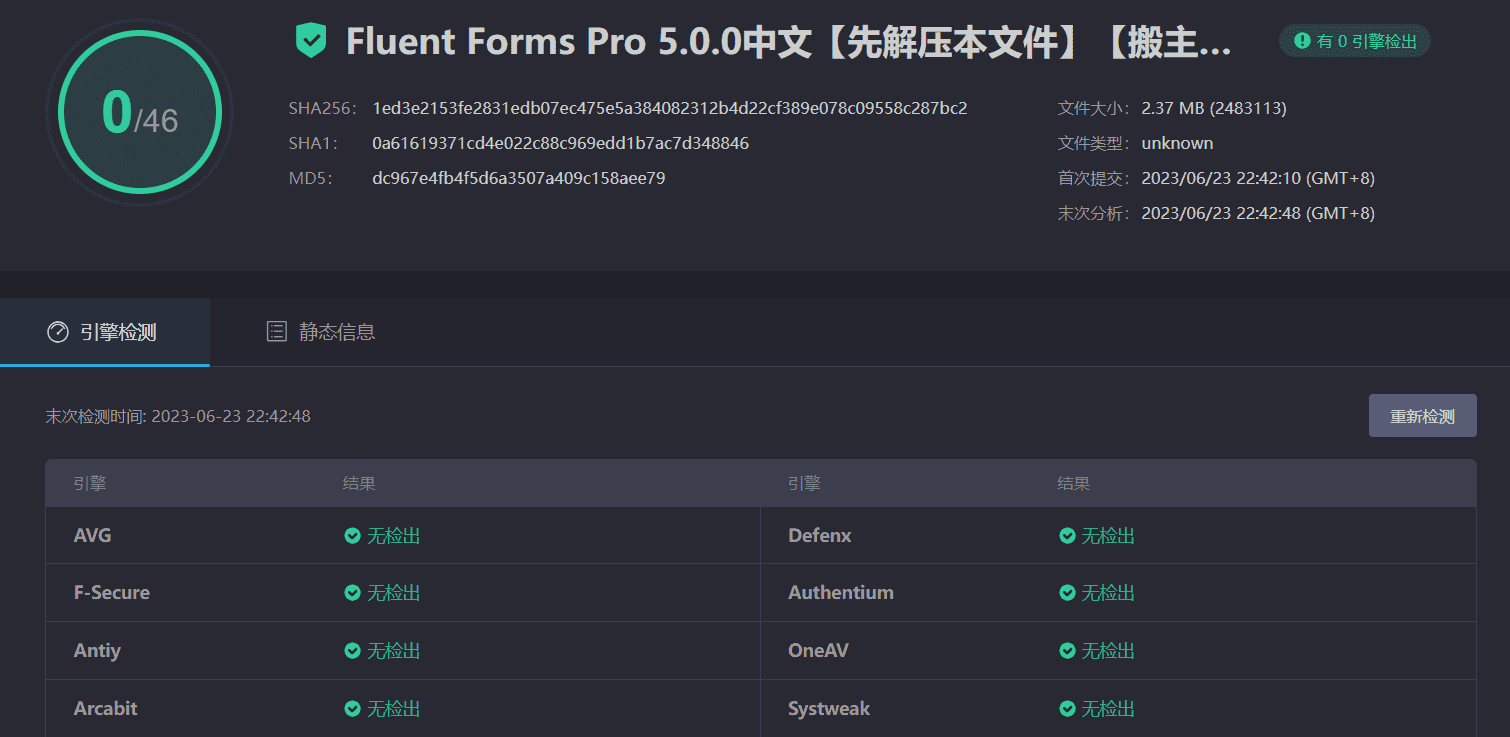Click the file type value 'unknown'

[x=1177, y=143]
